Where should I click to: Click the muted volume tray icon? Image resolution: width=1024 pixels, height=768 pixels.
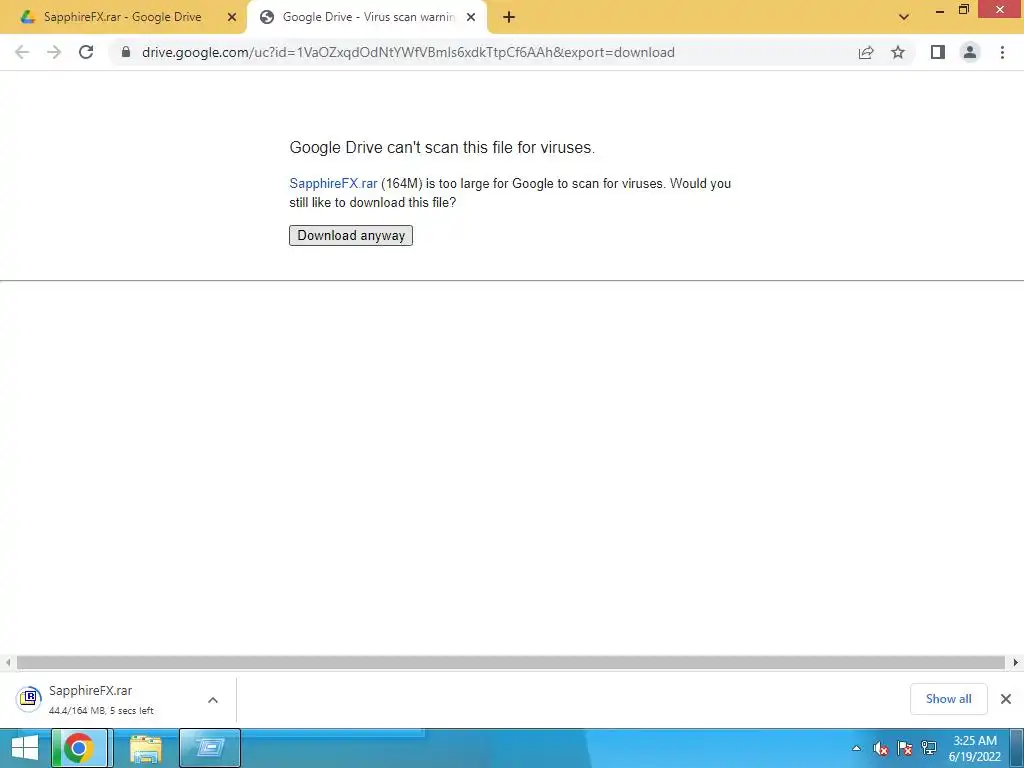point(880,748)
